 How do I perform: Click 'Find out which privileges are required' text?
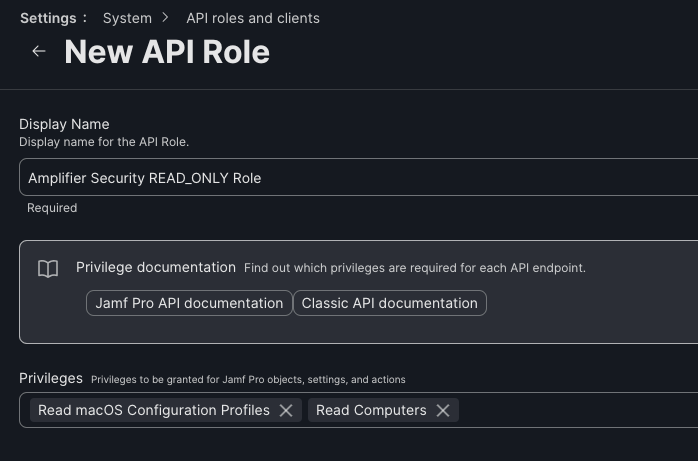tap(415, 268)
